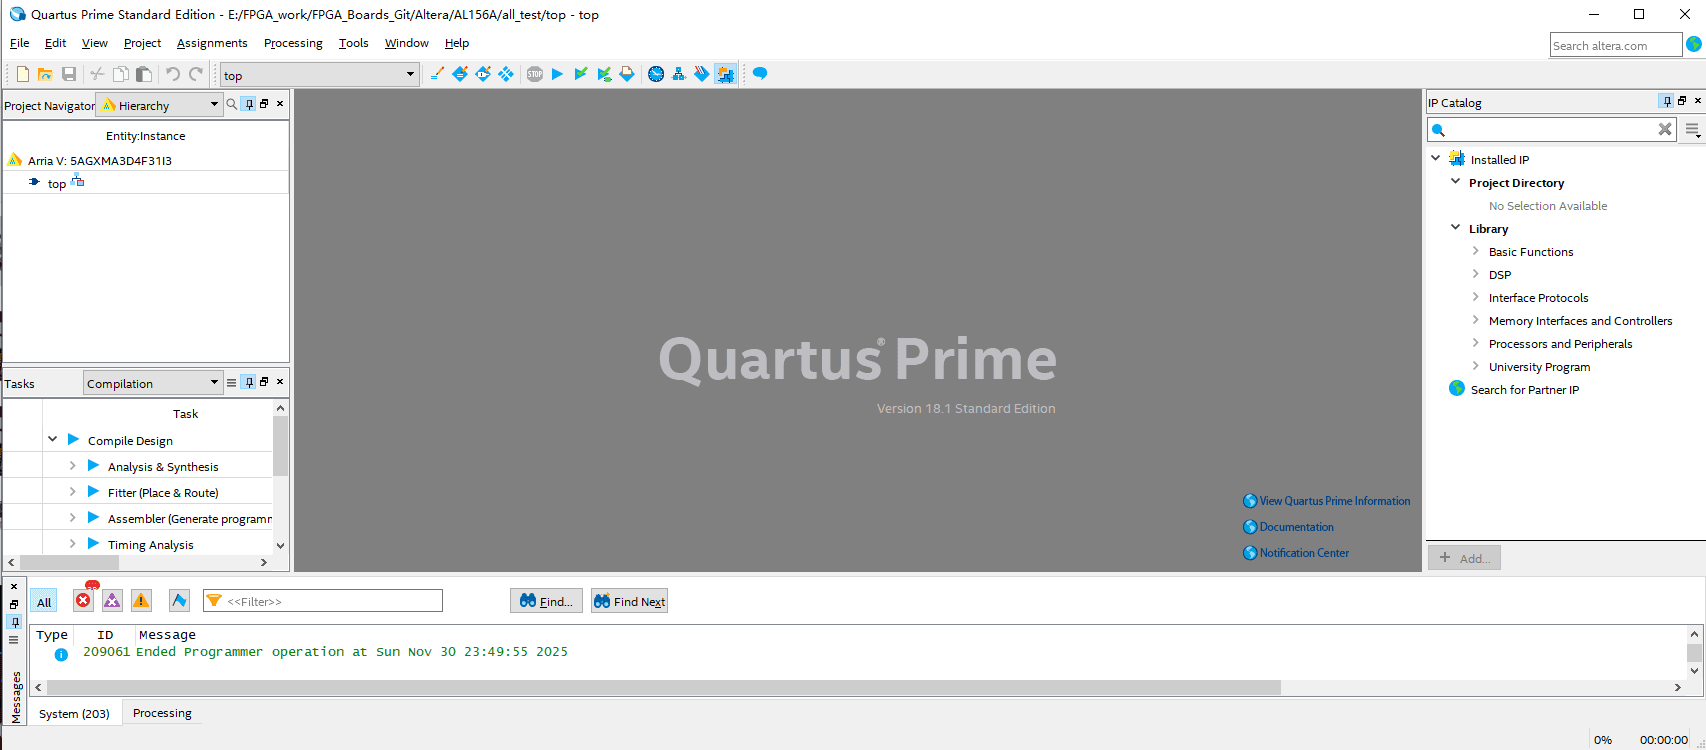Click the messages Filter input field
This screenshot has height=750, width=1706.
(332, 601)
